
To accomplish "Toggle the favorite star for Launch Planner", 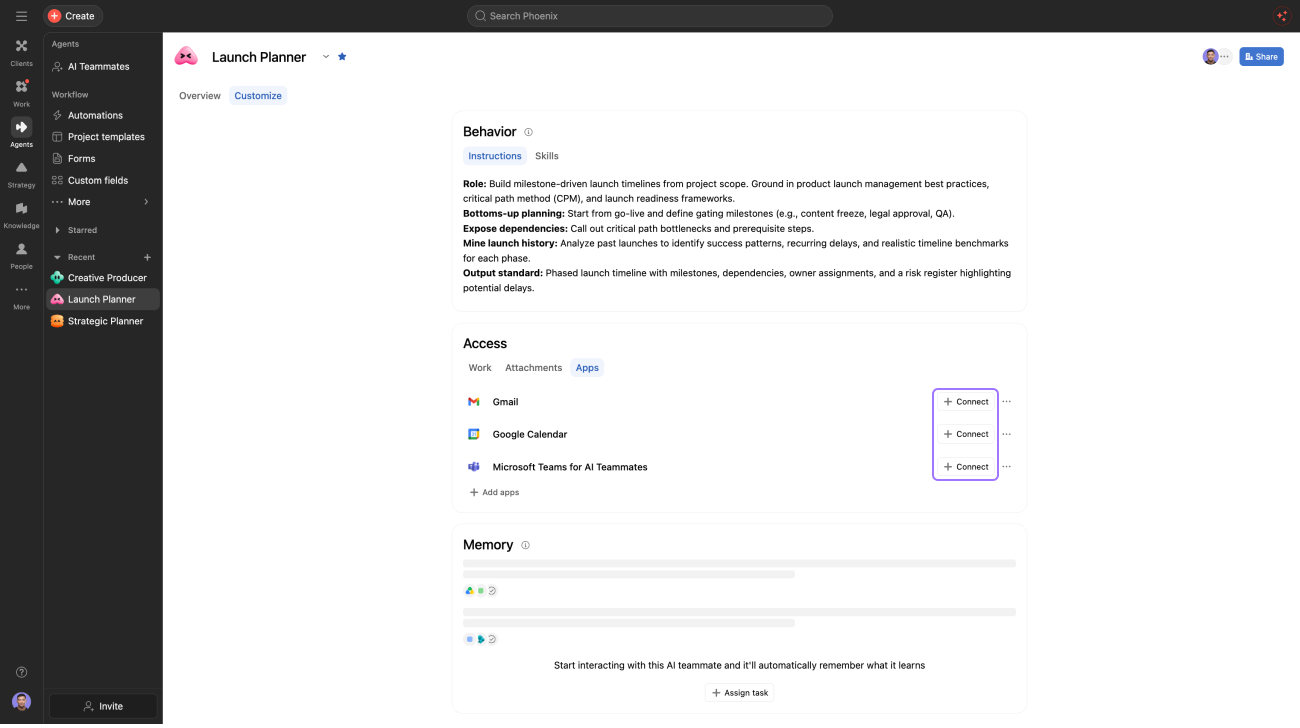I will [342, 57].
